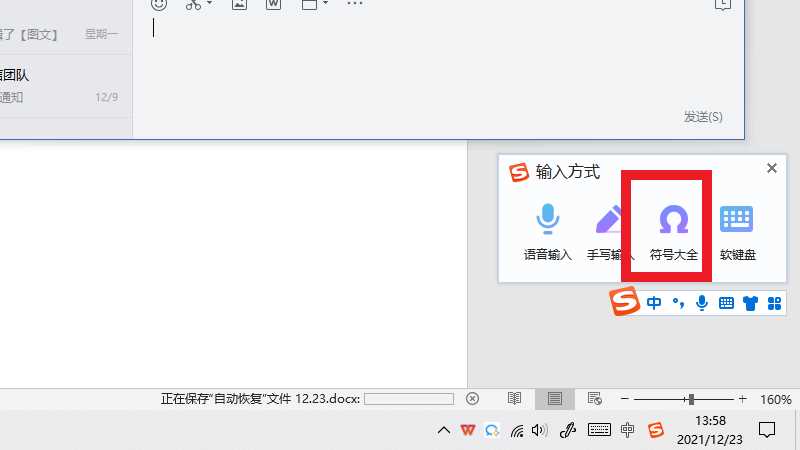The image size is (800, 450).
Task: Open WPS icon in system tray
Action: pyautogui.click(x=468, y=430)
